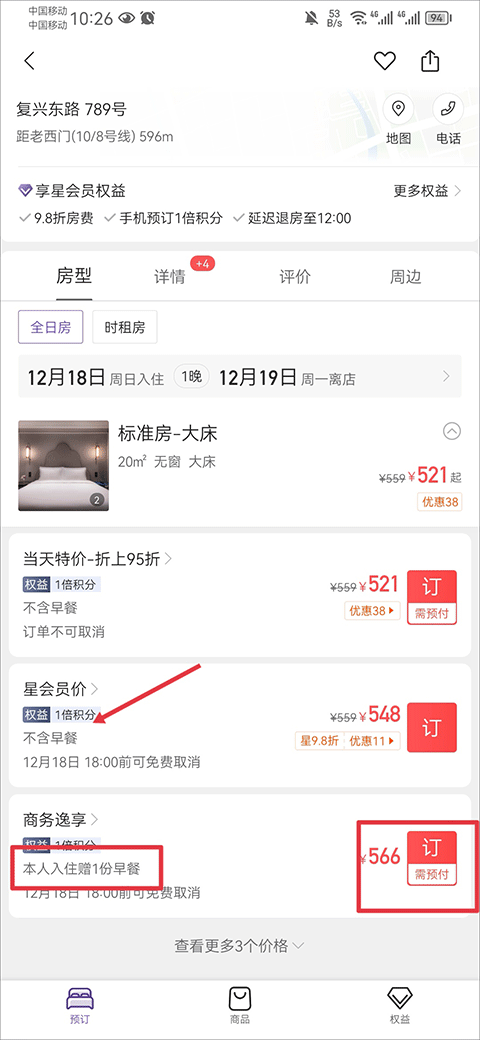Screen dimensions: 480x1040
Task: Book the 星会员价 548 rate
Action: [x=432, y=727]
